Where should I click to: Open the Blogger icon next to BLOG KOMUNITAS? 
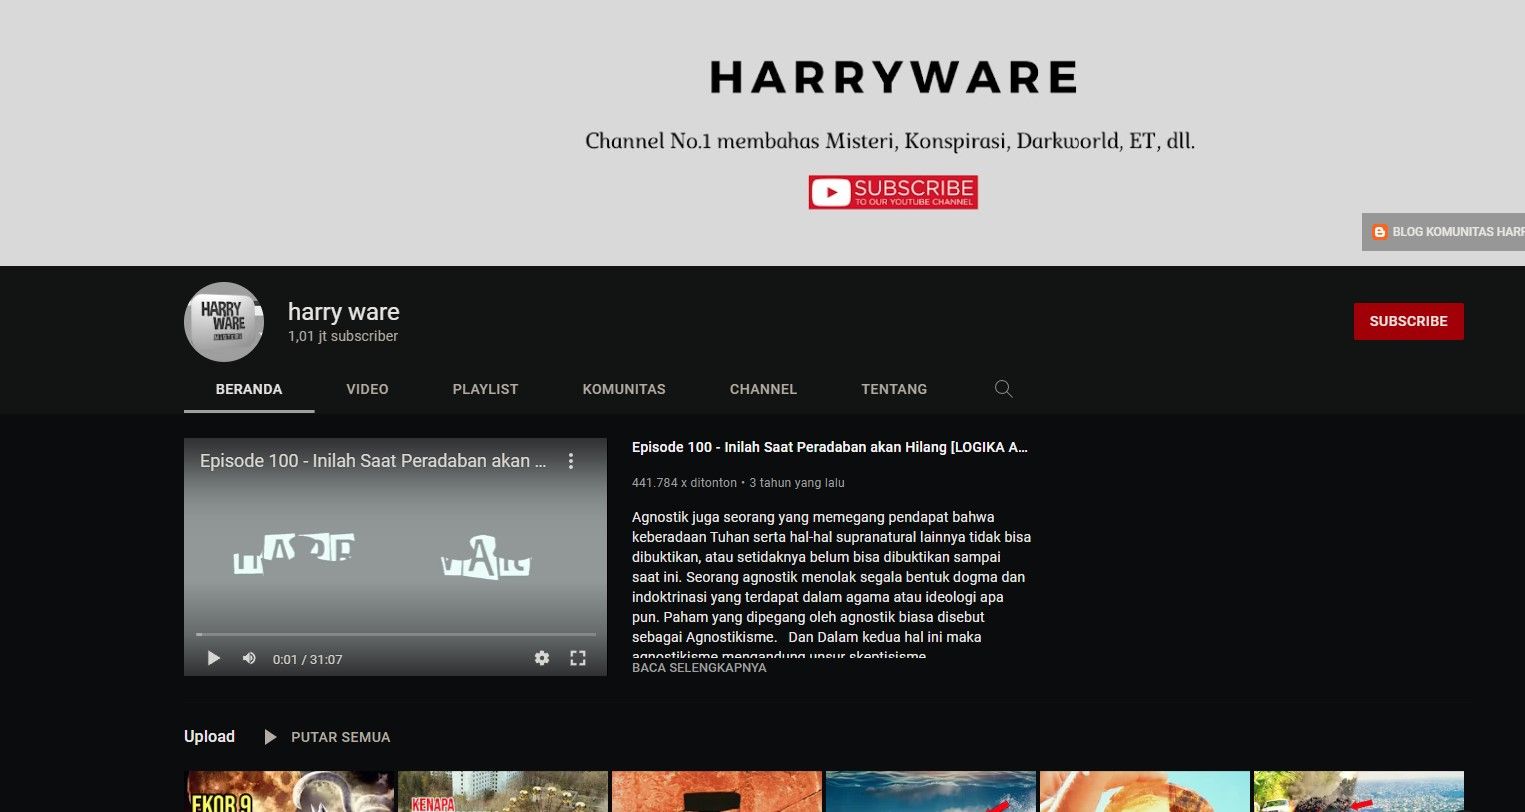point(1380,231)
